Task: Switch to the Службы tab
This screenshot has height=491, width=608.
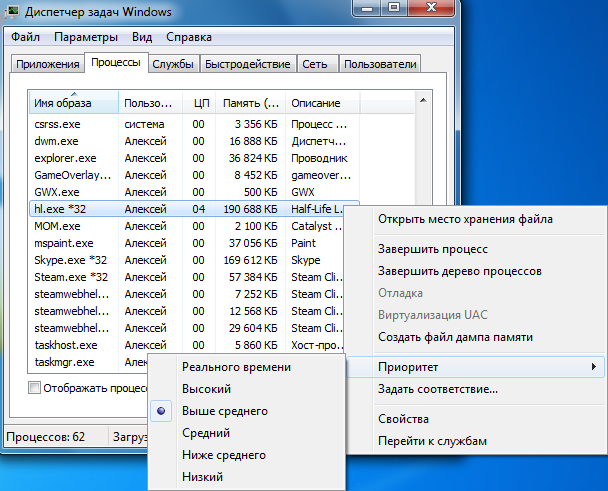Action: click(x=172, y=64)
